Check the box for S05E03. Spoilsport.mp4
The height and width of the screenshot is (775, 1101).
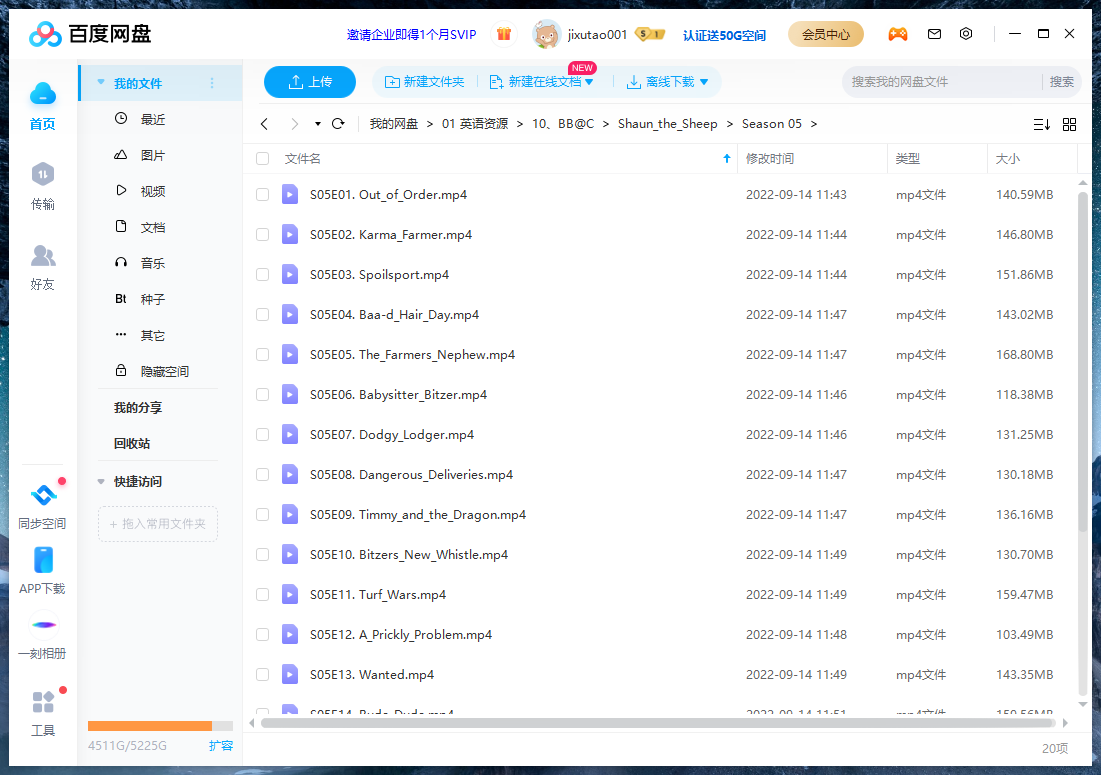coord(263,274)
